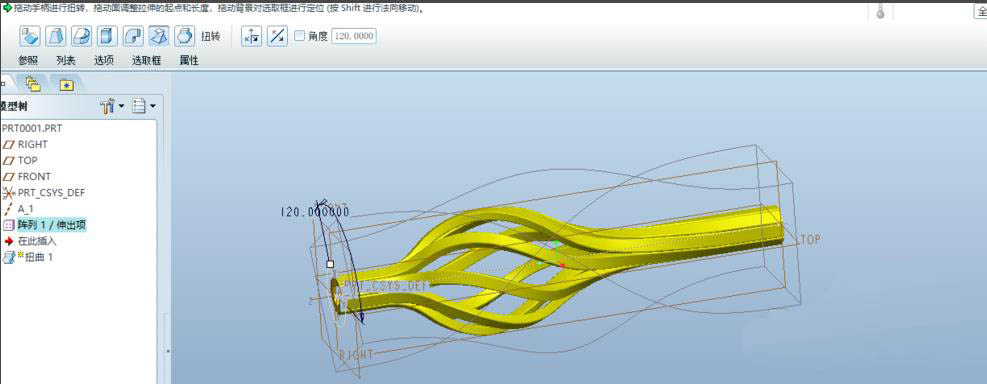Viewport: 987px width, 384px height.
Task: Click the twist angle drag handle square
Action: 330,264
